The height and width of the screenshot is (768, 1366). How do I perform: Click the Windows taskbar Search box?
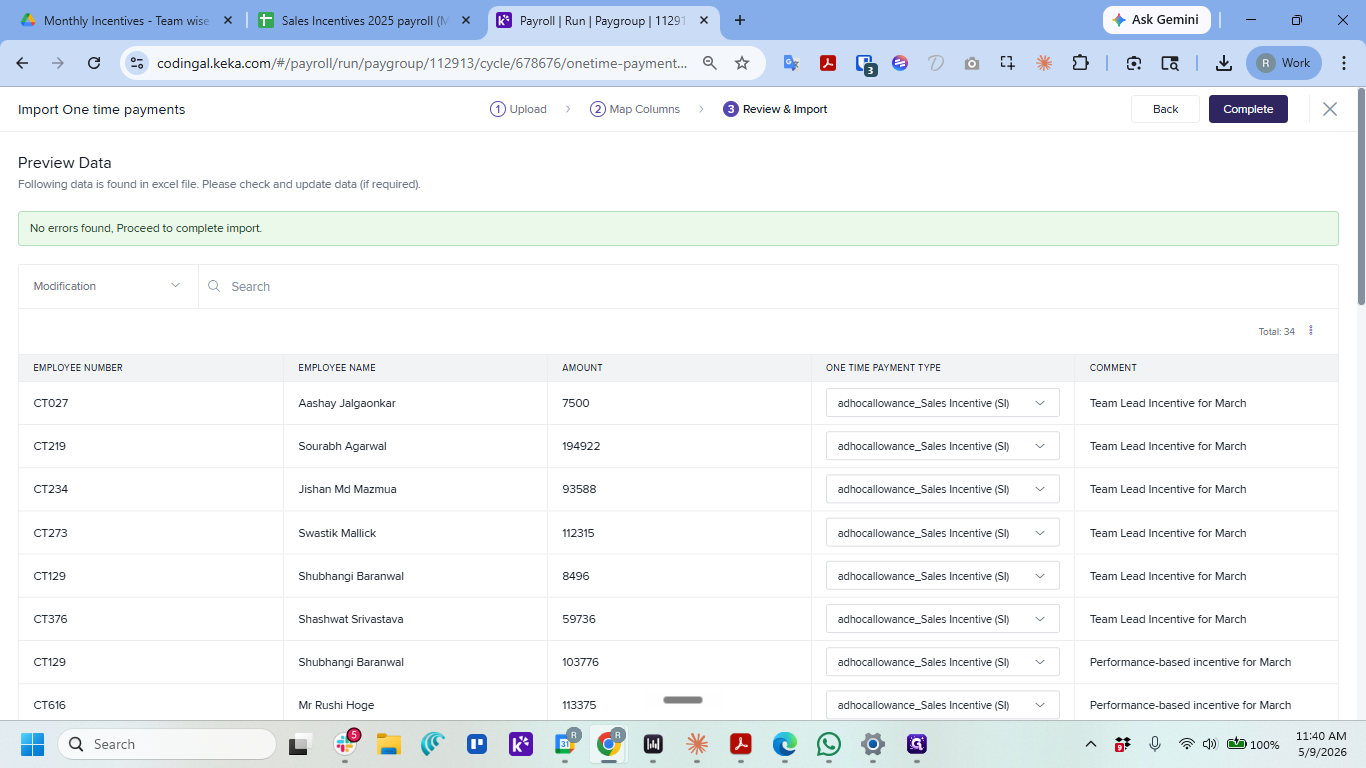pyautogui.click(x=167, y=744)
